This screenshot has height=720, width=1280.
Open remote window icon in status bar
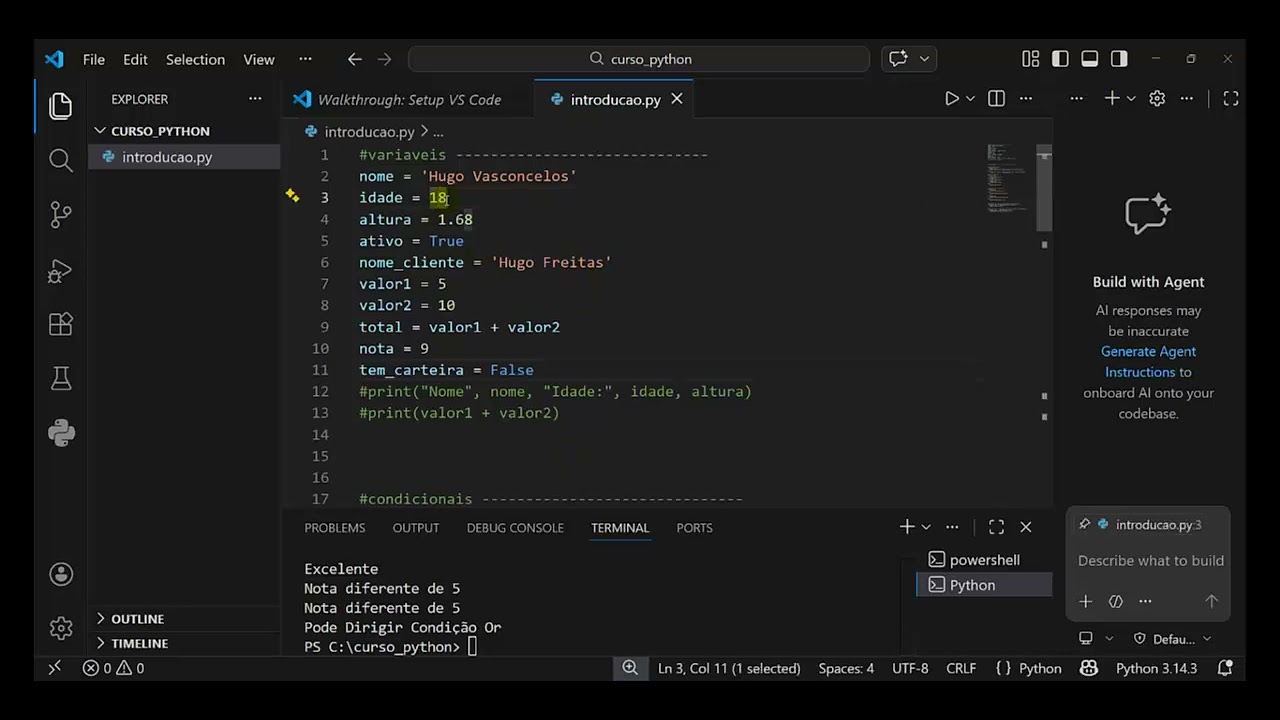(x=55, y=668)
